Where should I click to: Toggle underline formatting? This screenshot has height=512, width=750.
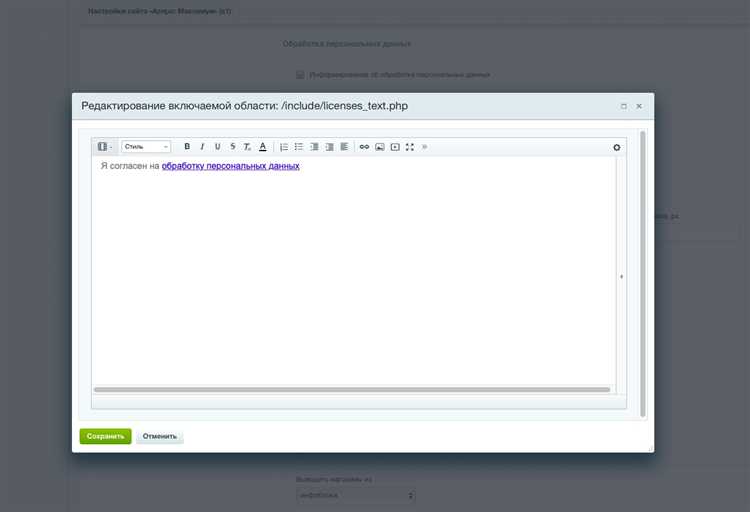click(217, 147)
